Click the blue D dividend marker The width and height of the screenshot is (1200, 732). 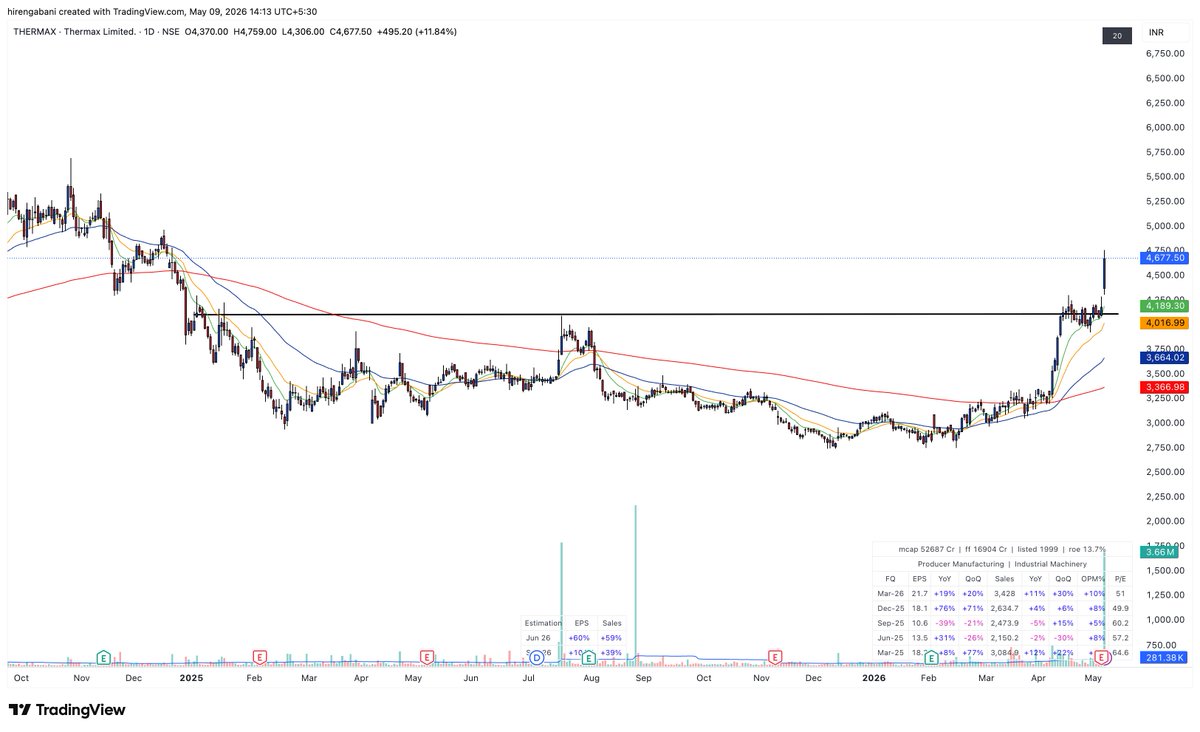point(537,657)
